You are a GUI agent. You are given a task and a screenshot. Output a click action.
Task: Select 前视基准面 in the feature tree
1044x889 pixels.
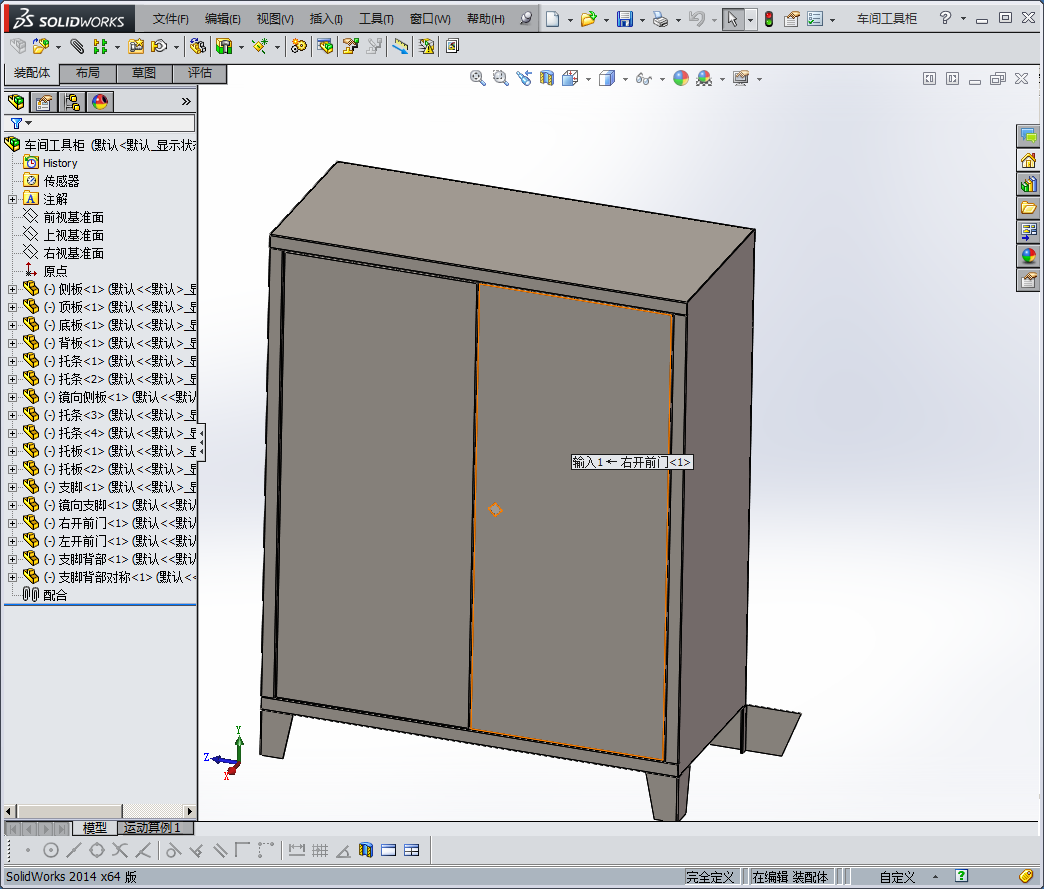73,217
